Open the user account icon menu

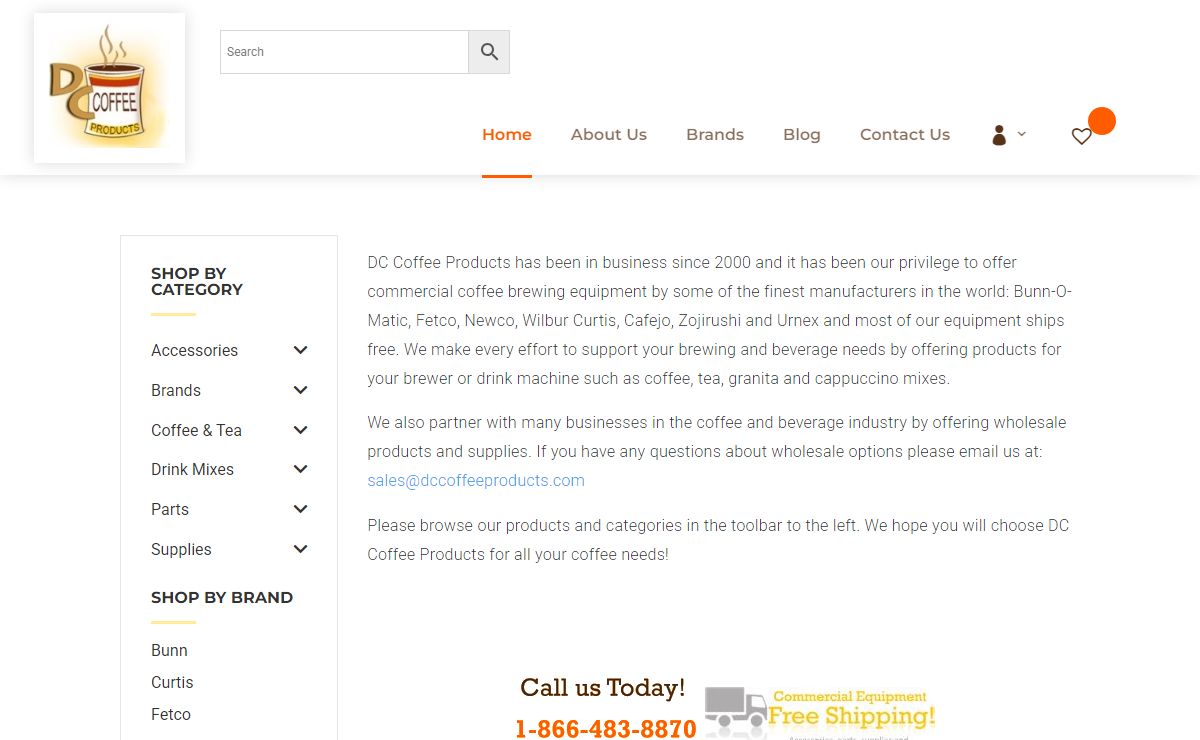tap(999, 135)
